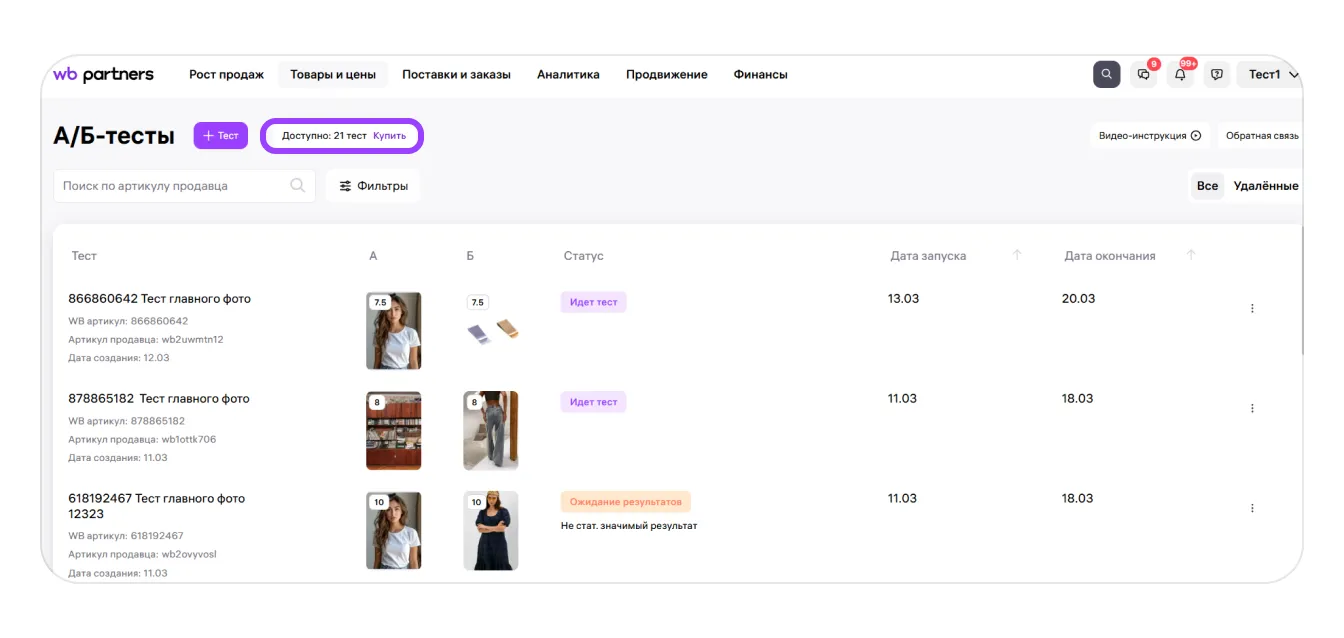Click the feedback icon beside Тест1
1344x638 pixels.
(x=1216, y=75)
